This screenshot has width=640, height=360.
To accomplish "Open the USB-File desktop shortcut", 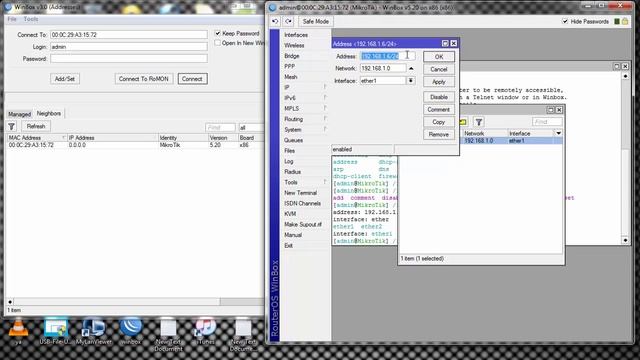I will [x=56, y=331].
